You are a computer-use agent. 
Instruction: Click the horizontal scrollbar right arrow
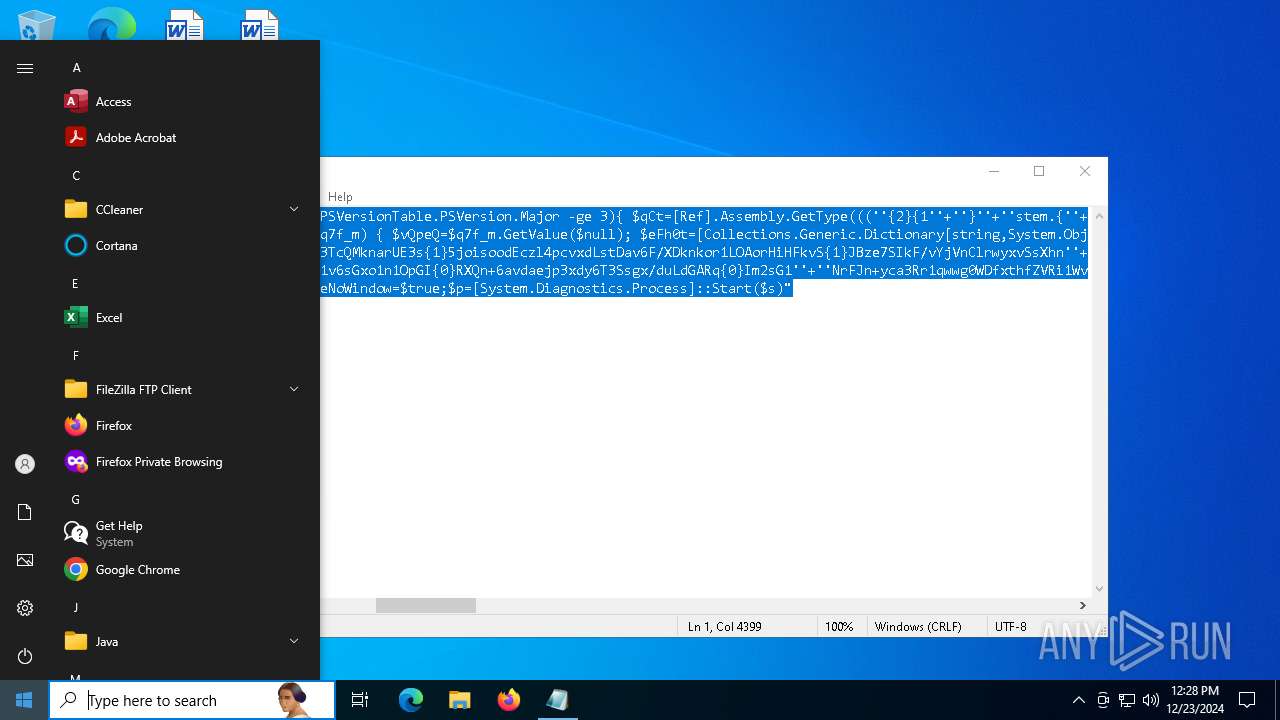pos(1082,606)
